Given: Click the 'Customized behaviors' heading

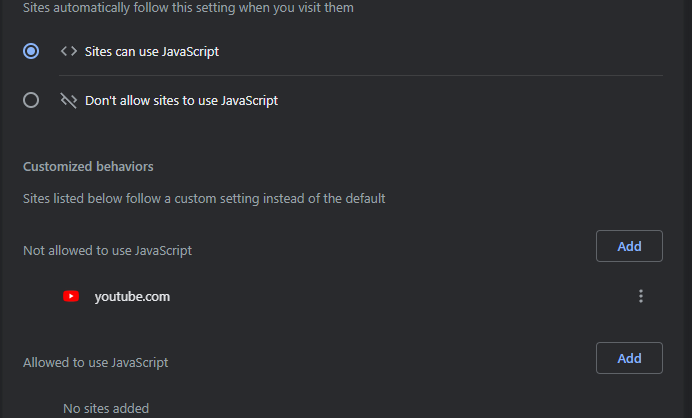Looking at the screenshot, I should [88, 166].
